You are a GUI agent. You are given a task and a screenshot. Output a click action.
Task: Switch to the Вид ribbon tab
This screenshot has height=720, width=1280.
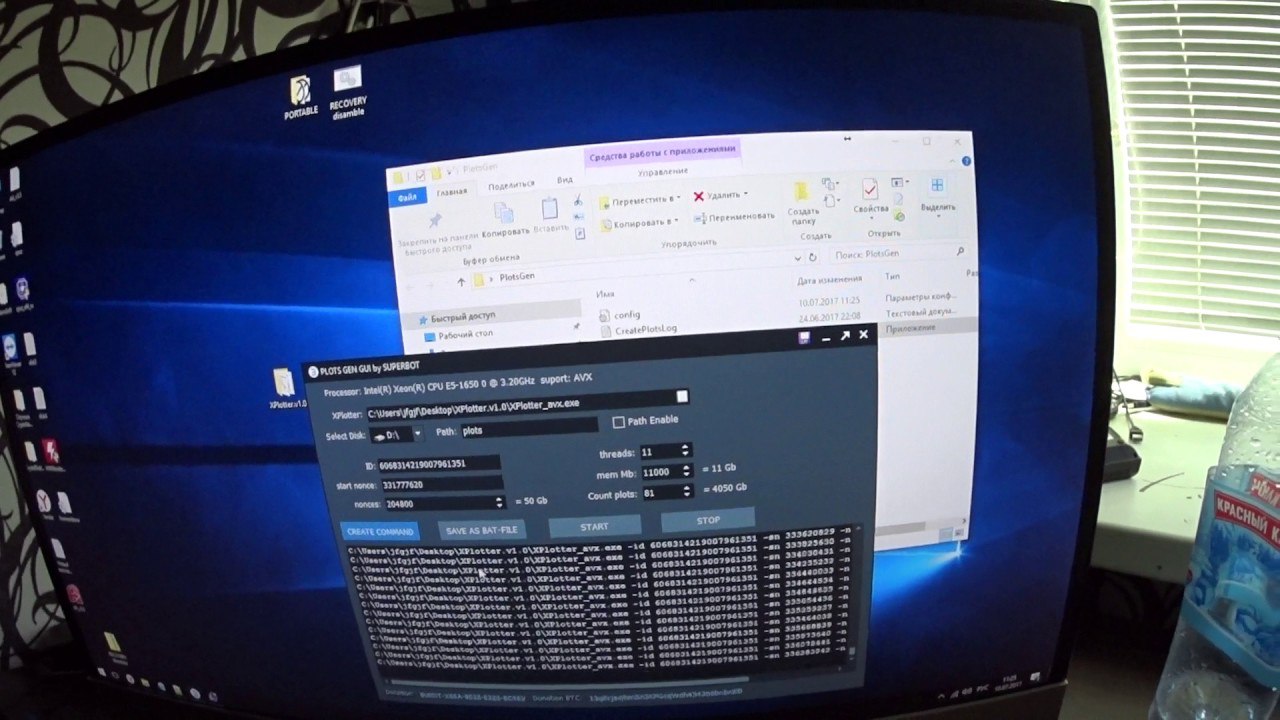click(x=565, y=180)
